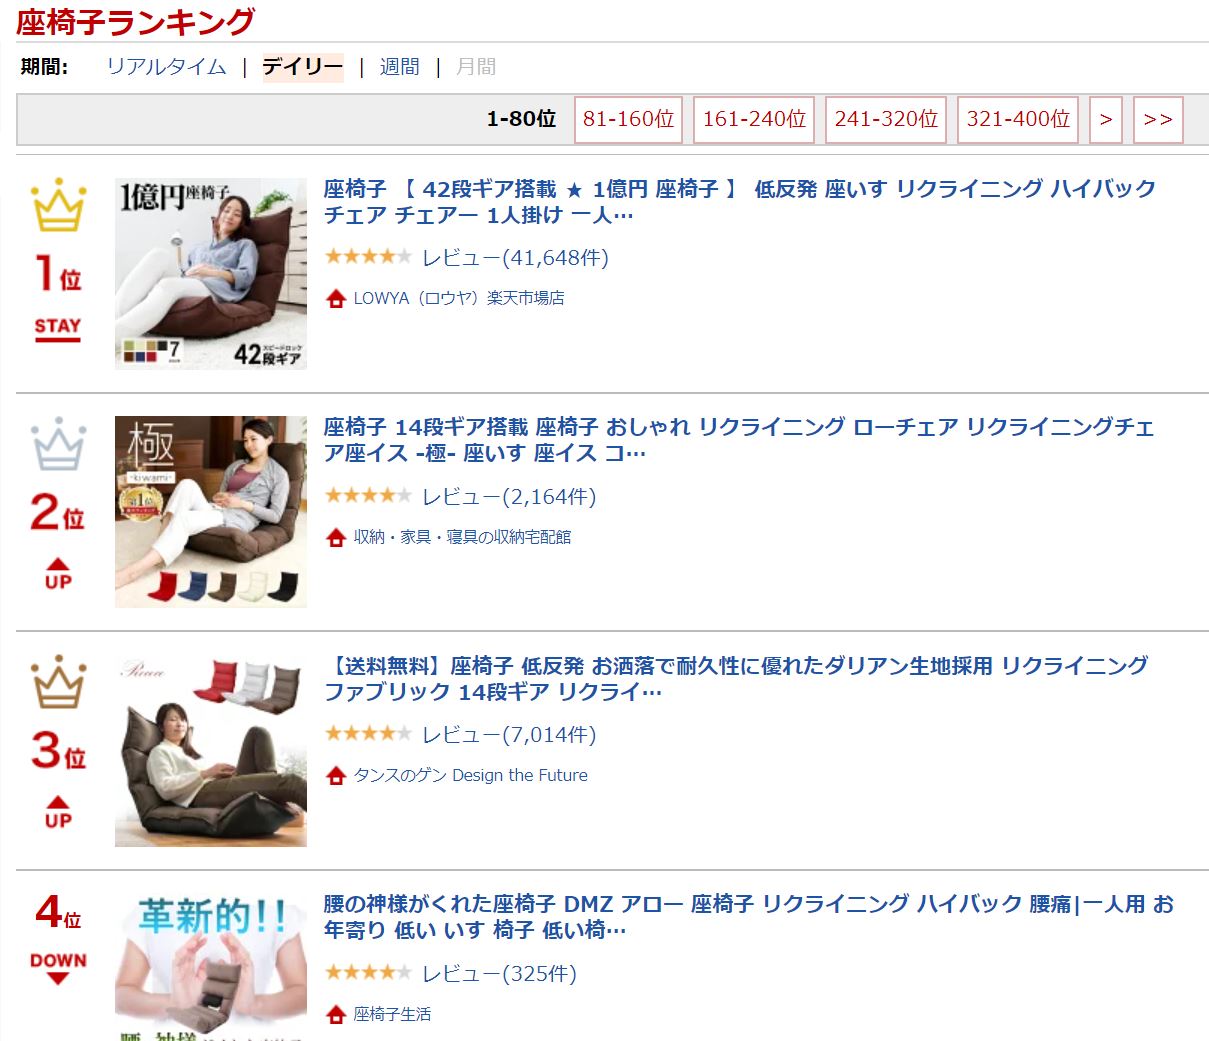
Task: Open the 1億円 座椅子 42段ギア product title
Action: pyautogui.click(x=739, y=201)
